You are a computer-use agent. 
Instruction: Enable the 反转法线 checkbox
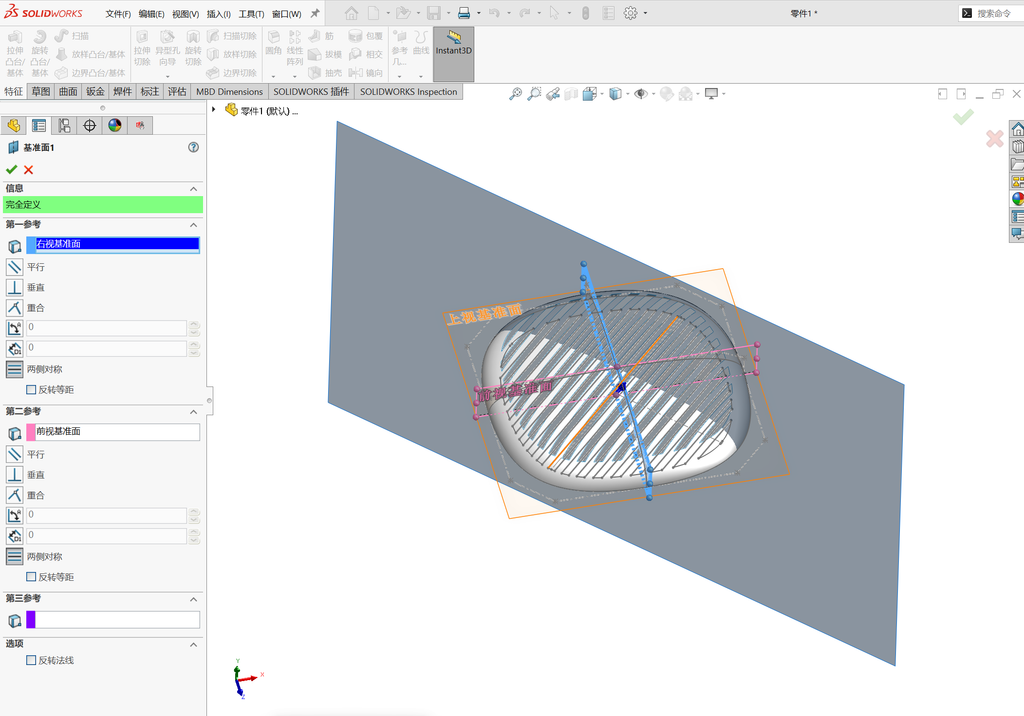(31, 660)
